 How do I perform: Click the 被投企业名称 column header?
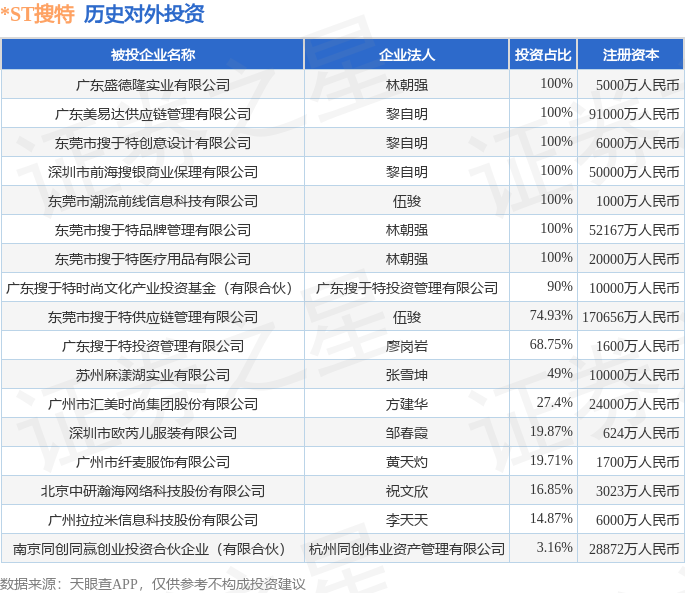[152, 55]
